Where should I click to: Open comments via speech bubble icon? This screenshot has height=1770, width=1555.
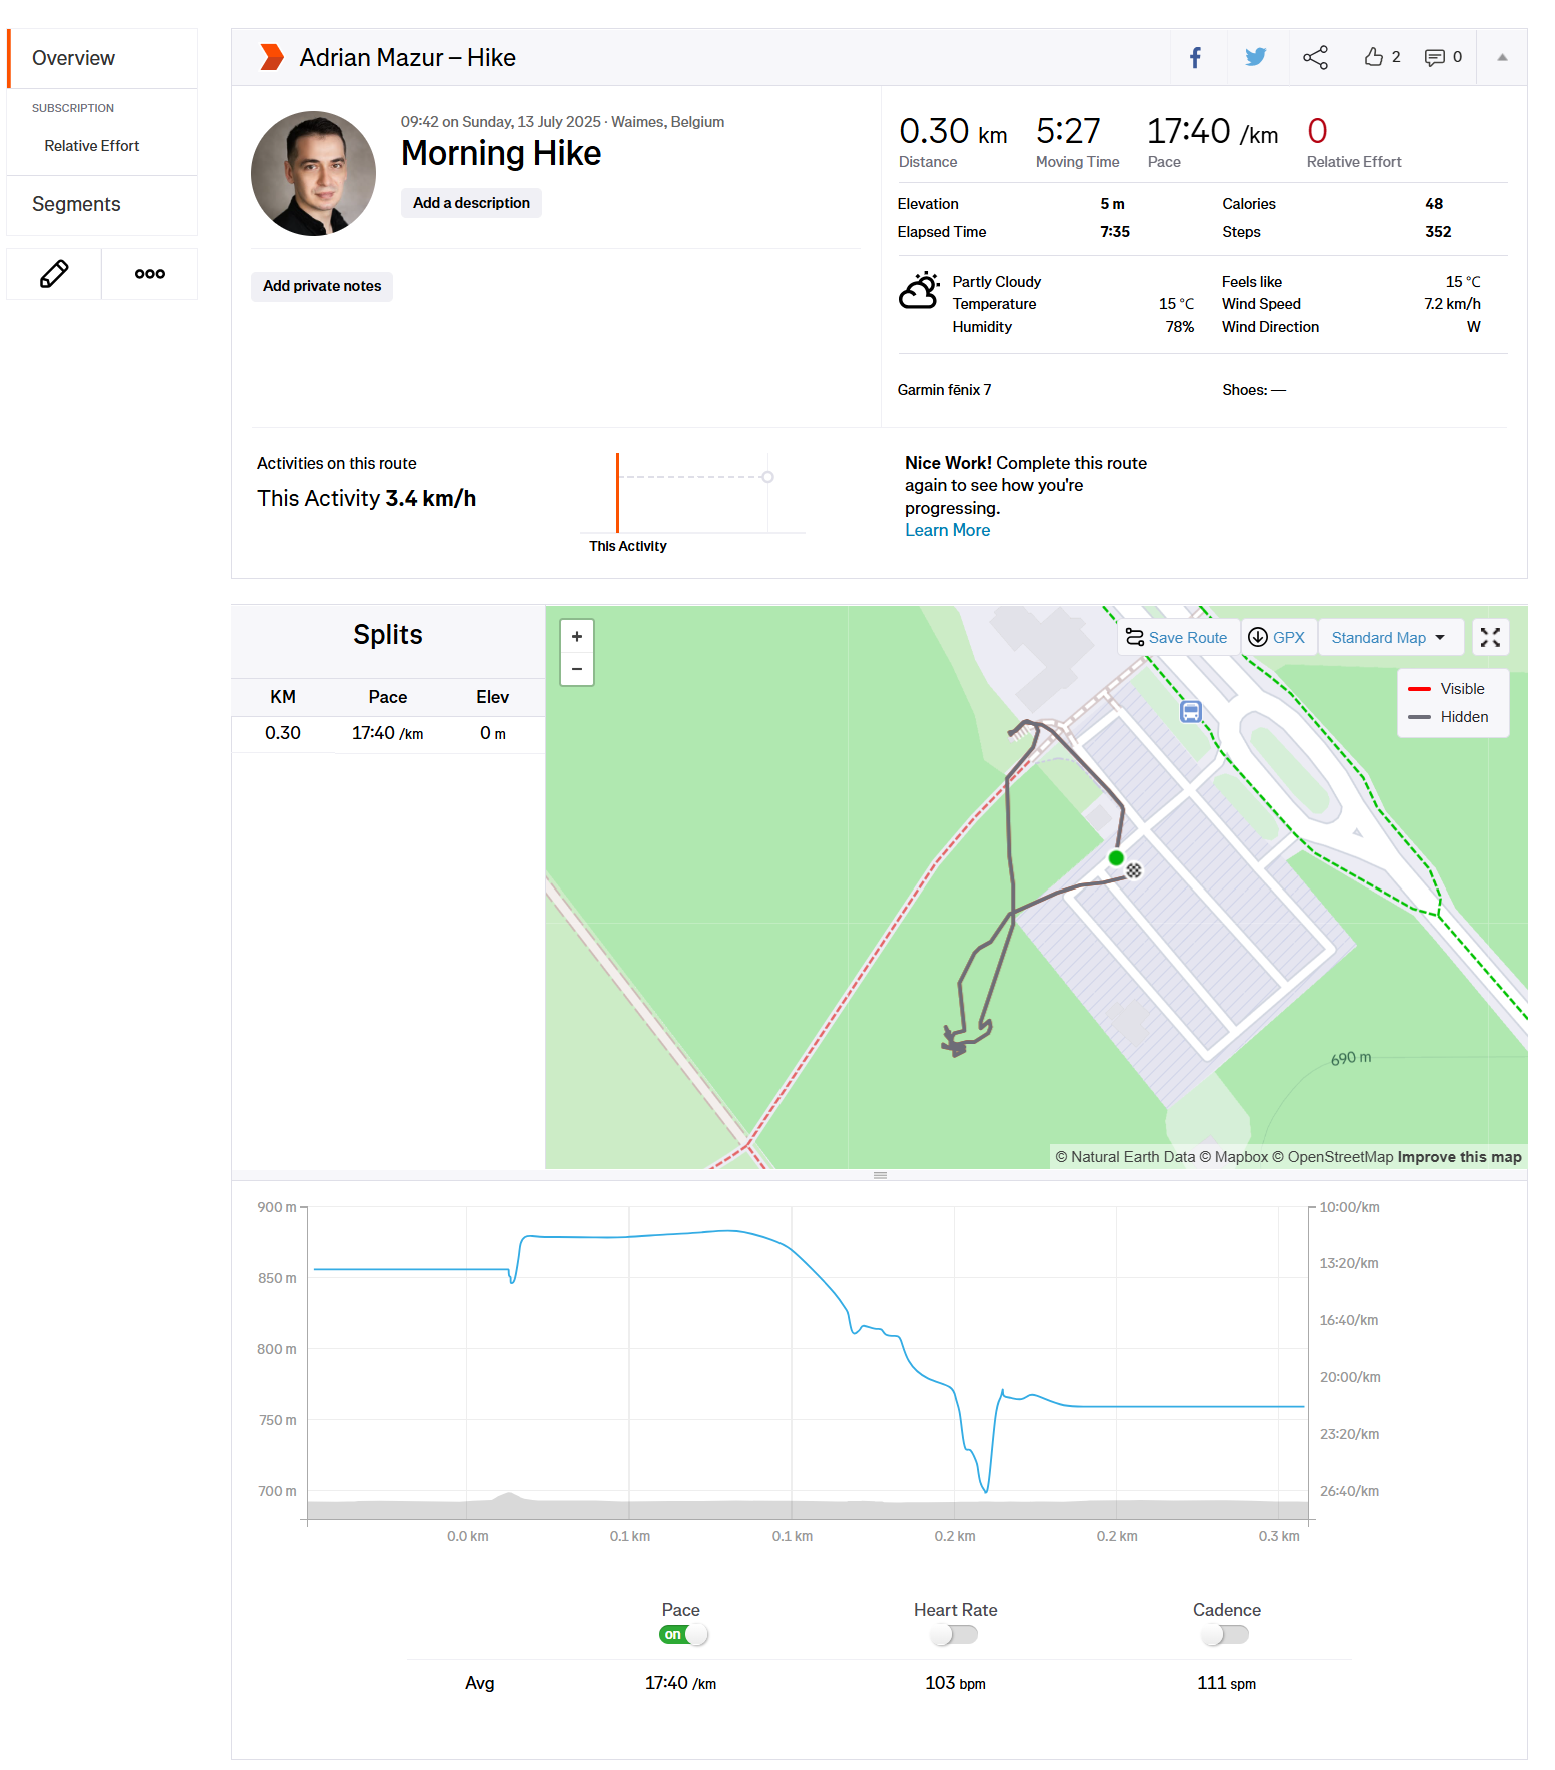1435,58
